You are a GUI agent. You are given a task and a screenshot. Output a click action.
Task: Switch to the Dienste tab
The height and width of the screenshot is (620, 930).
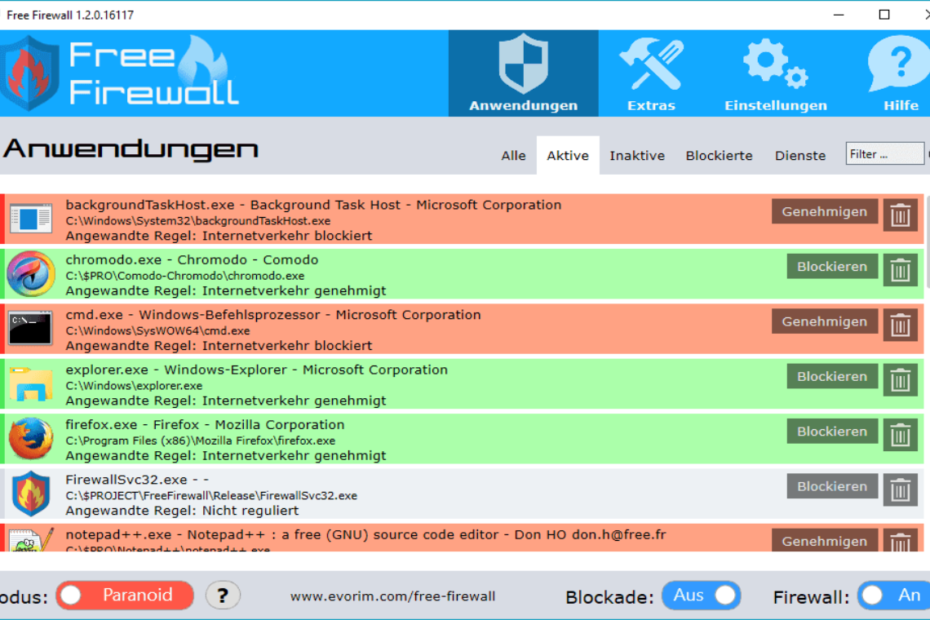[x=800, y=155]
